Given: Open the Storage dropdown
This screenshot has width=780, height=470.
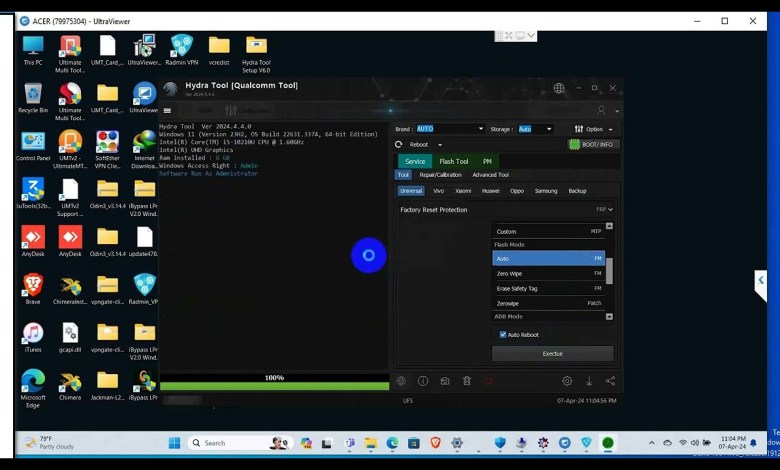Looking at the screenshot, I should click(x=550, y=129).
